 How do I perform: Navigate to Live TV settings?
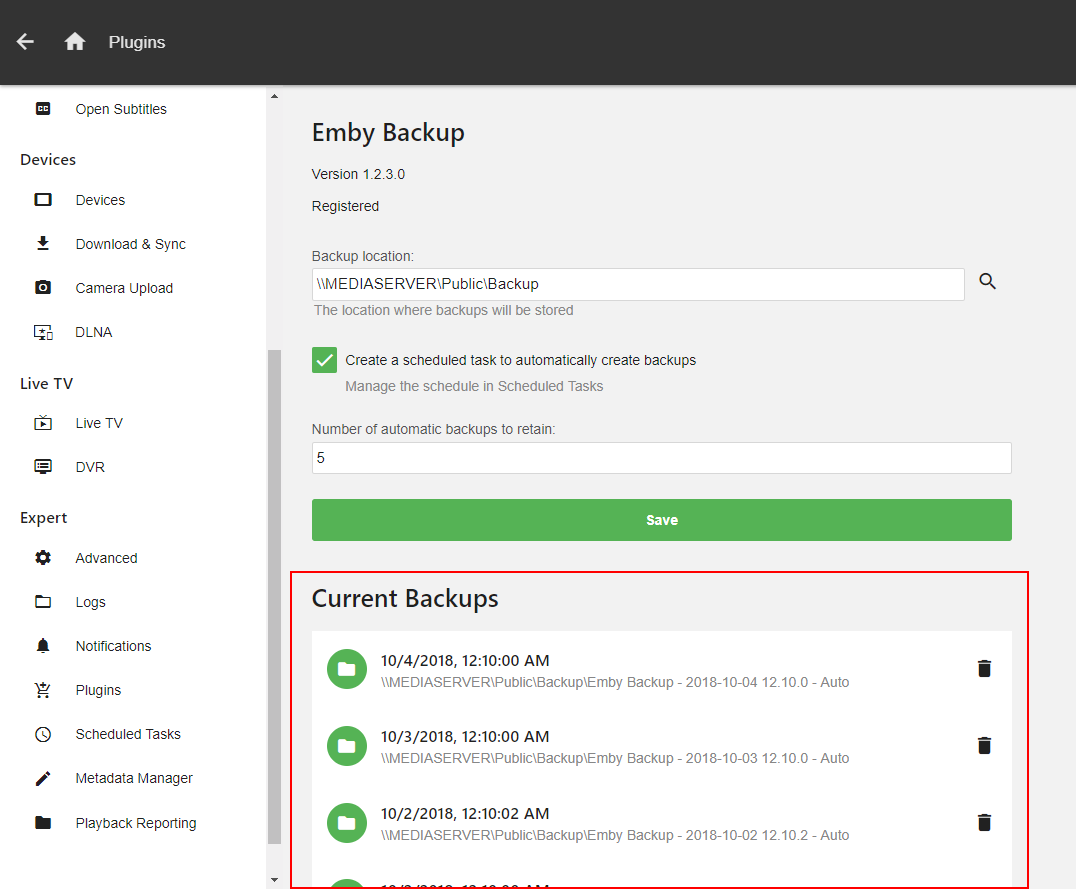click(x=99, y=423)
